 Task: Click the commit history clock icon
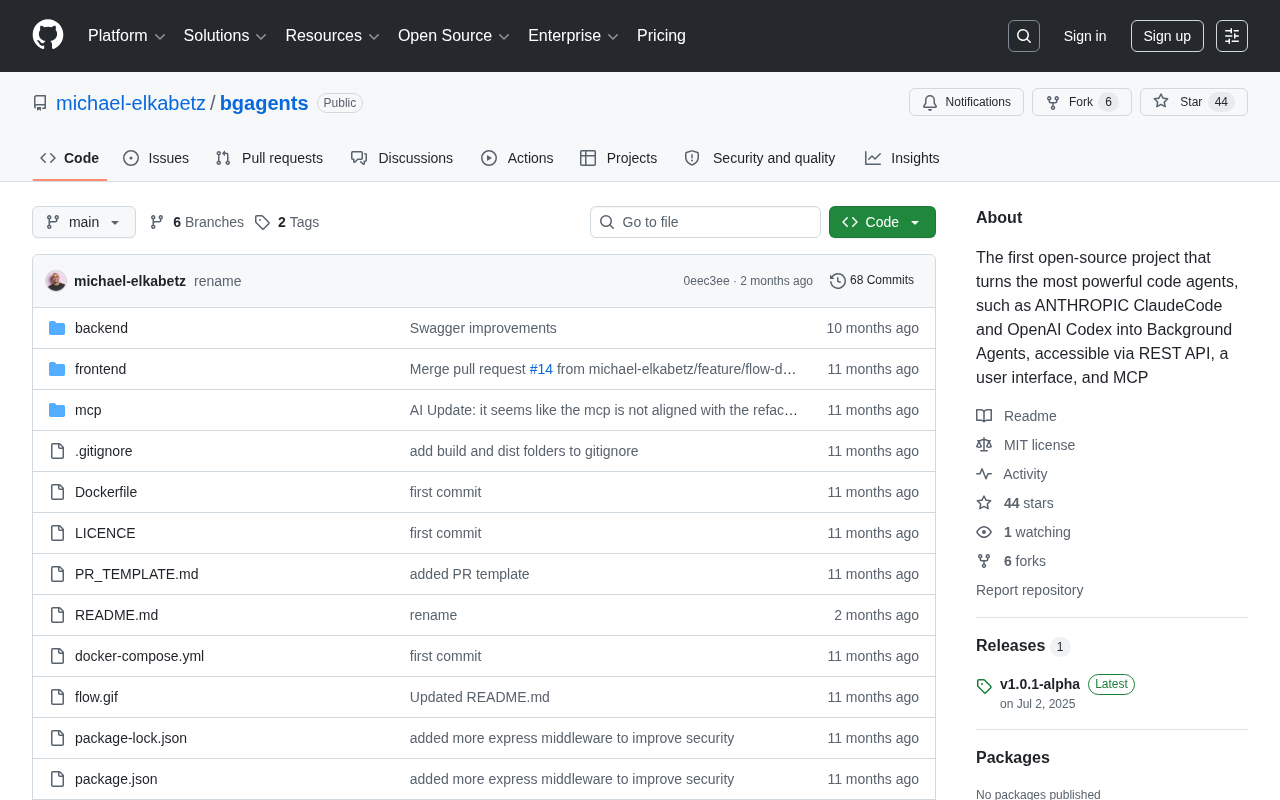click(838, 281)
